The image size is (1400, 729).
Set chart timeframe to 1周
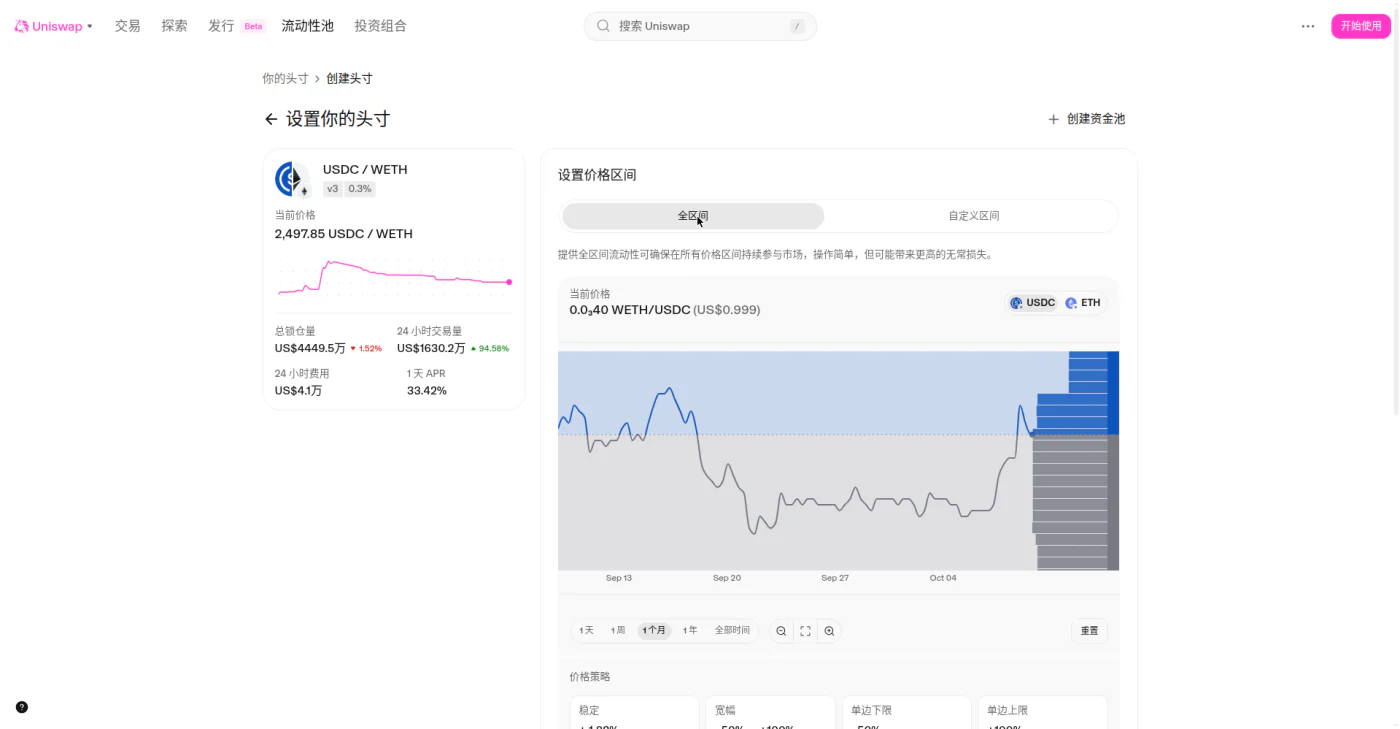(x=618, y=631)
